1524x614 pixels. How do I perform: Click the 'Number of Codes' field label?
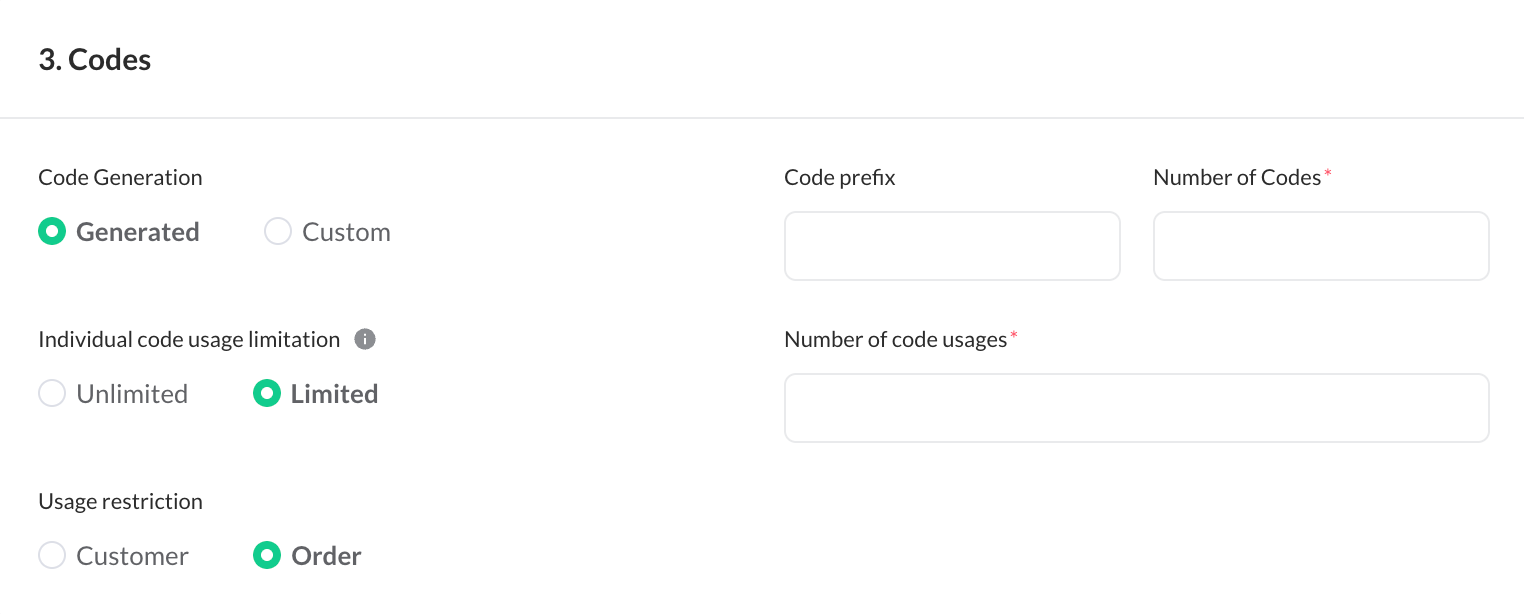(x=1237, y=178)
